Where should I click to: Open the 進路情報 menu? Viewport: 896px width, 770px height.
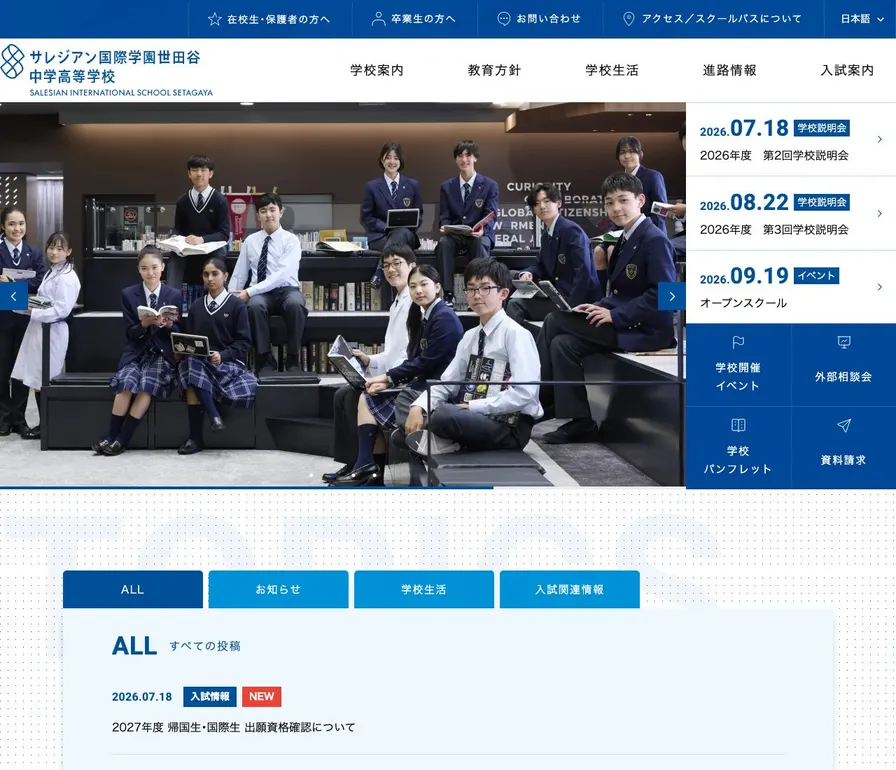point(730,70)
